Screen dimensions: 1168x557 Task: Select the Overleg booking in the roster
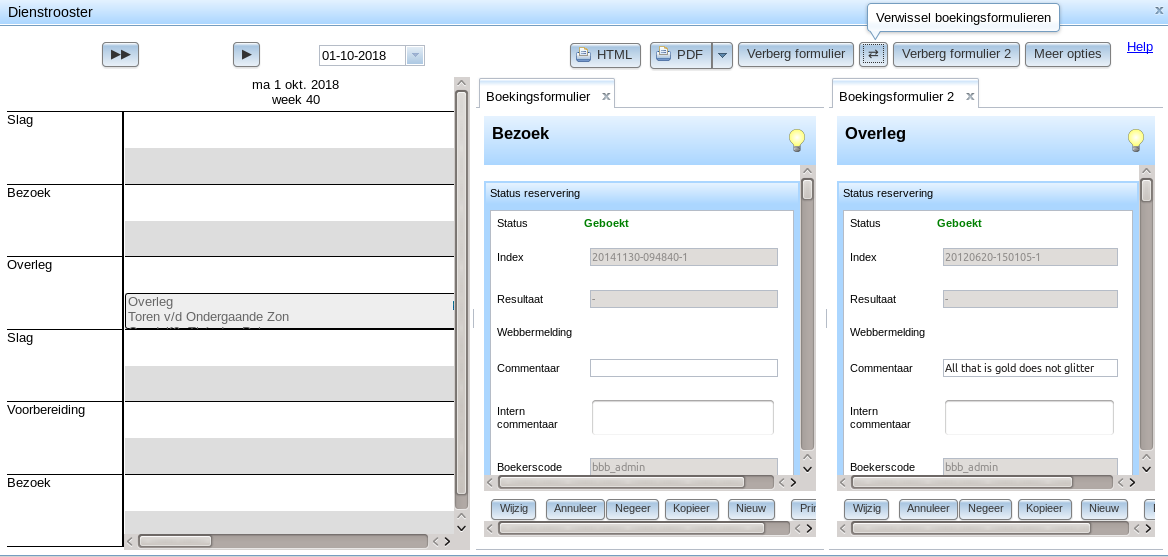289,311
